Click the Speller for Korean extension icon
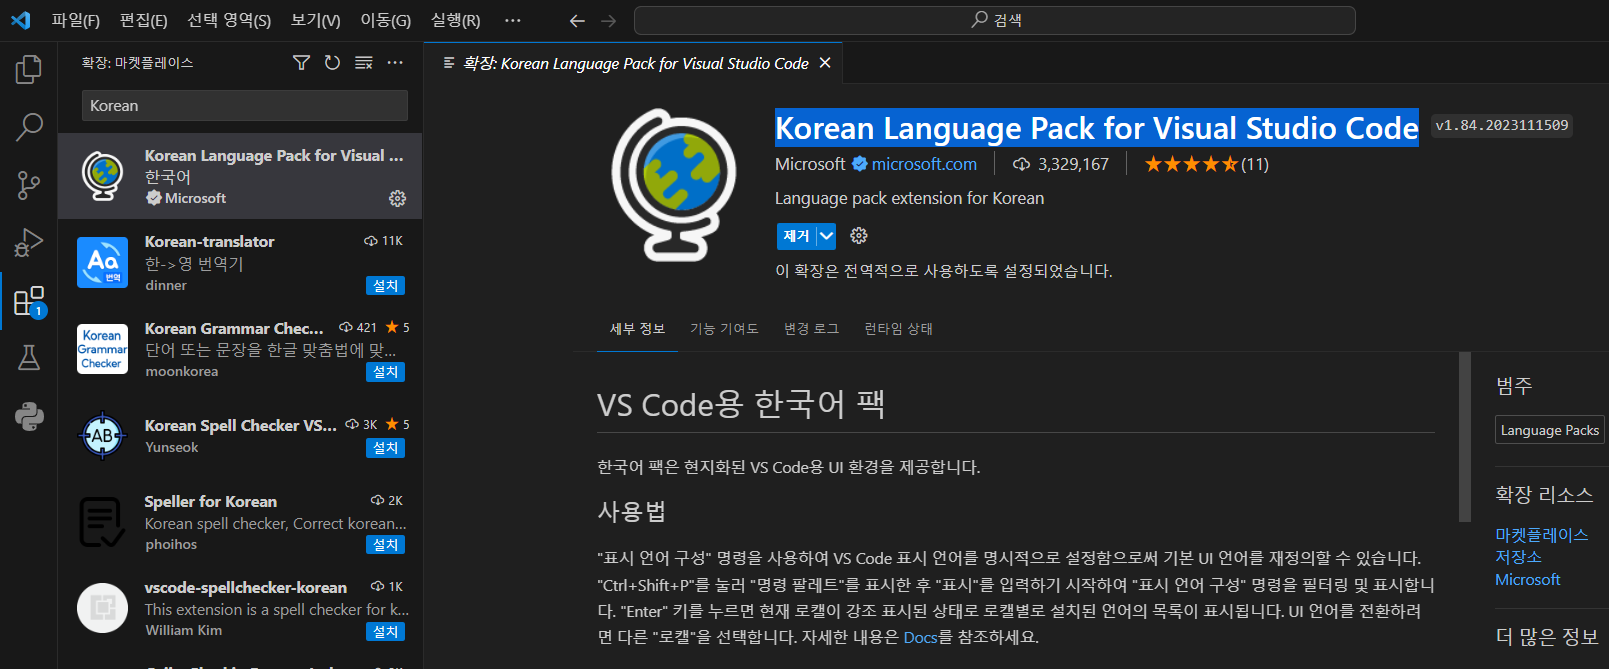Image resolution: width=1609 pixels, height=669 pixels. [x=102, y=522]
